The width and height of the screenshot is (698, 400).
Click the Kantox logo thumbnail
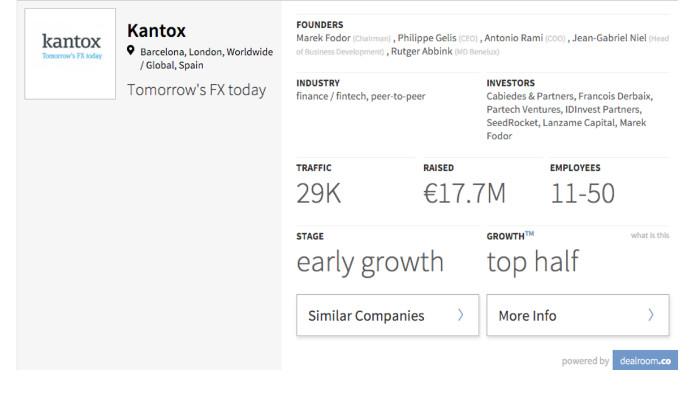click(70, 54)
